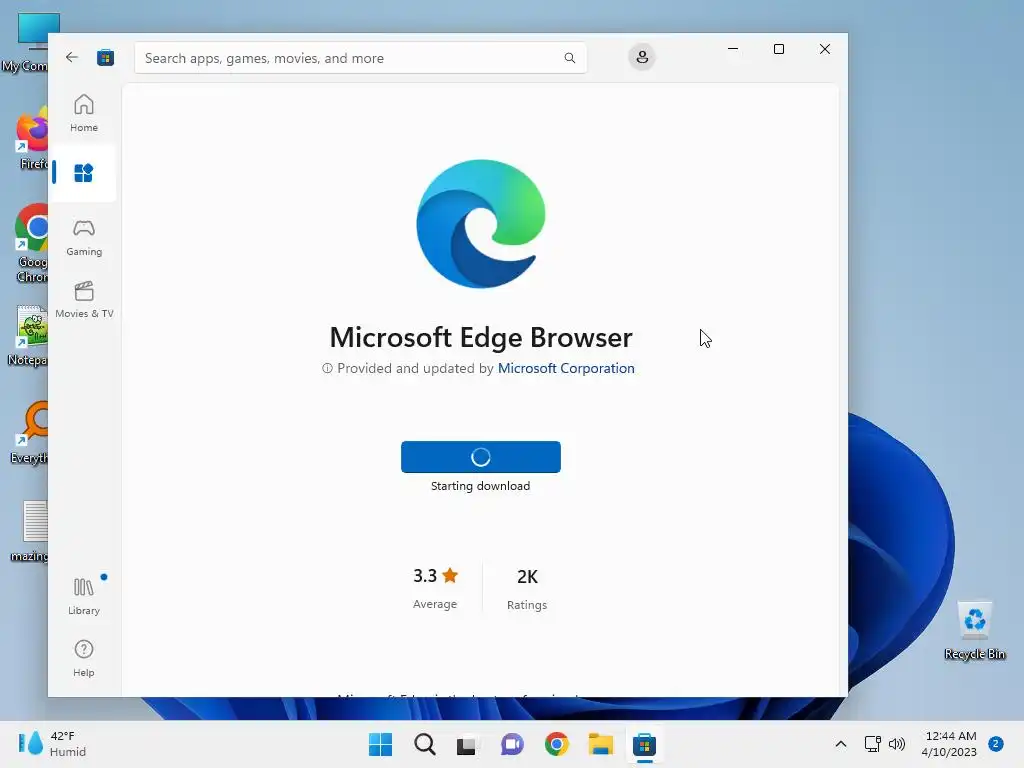Open the Gaming section

84,238
